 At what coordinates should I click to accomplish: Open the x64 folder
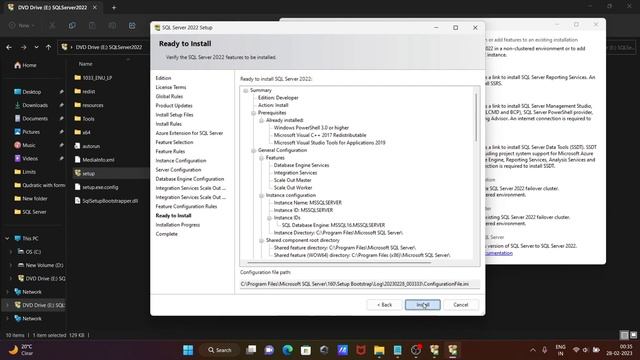(82, 132)
